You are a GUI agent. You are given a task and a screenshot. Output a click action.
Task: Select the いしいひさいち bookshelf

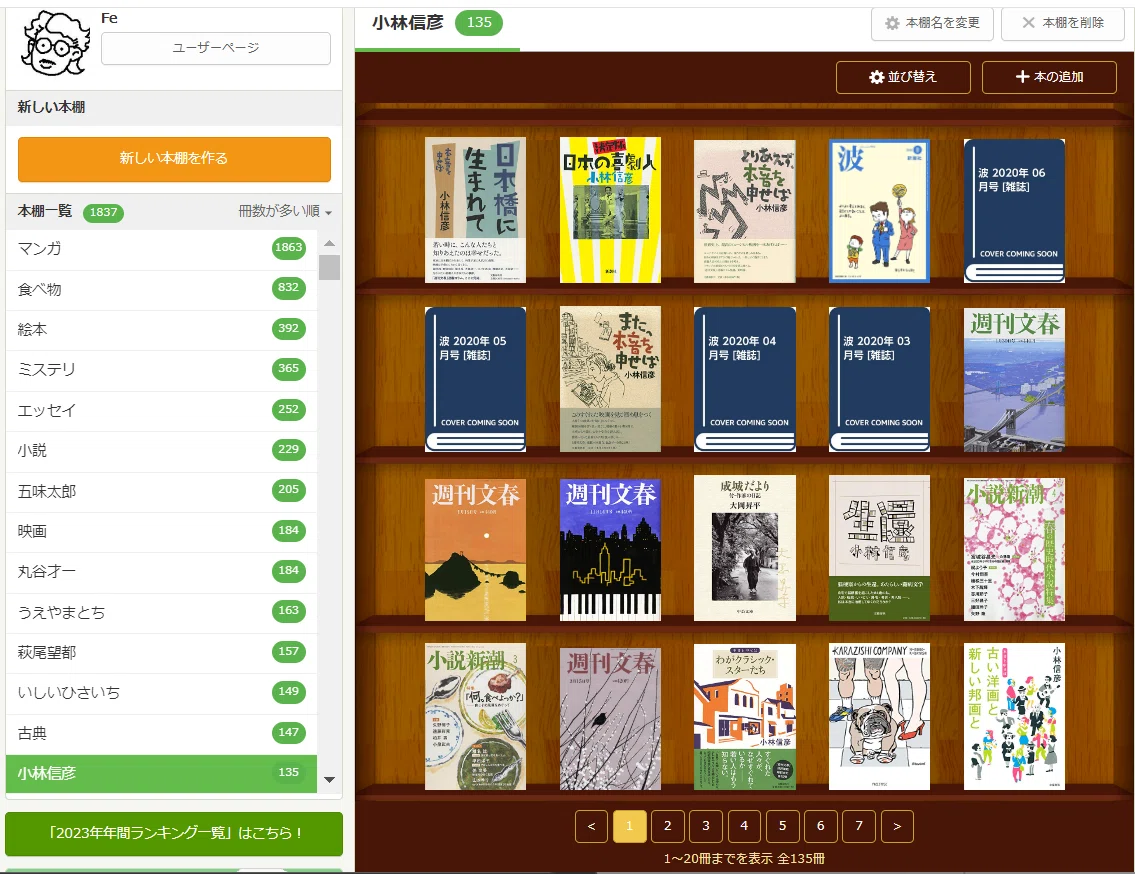coord(161,693)
